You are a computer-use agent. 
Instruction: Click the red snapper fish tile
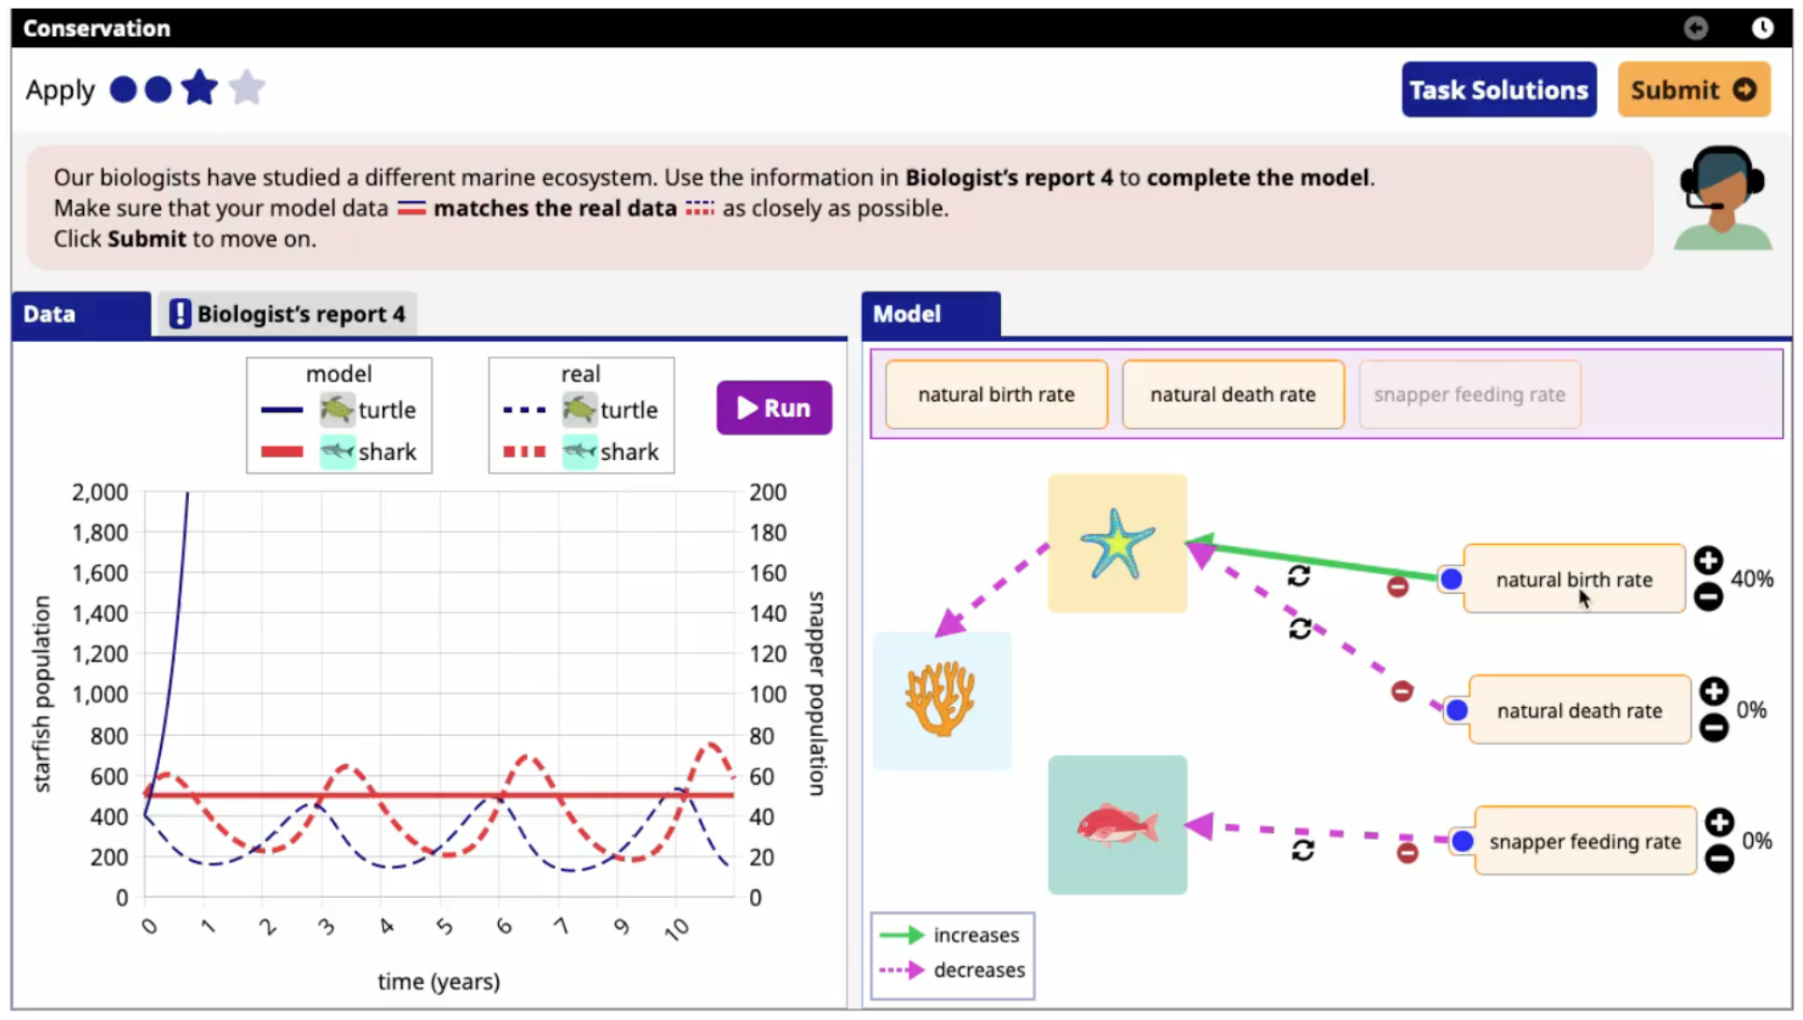(x=1117, y=825)
